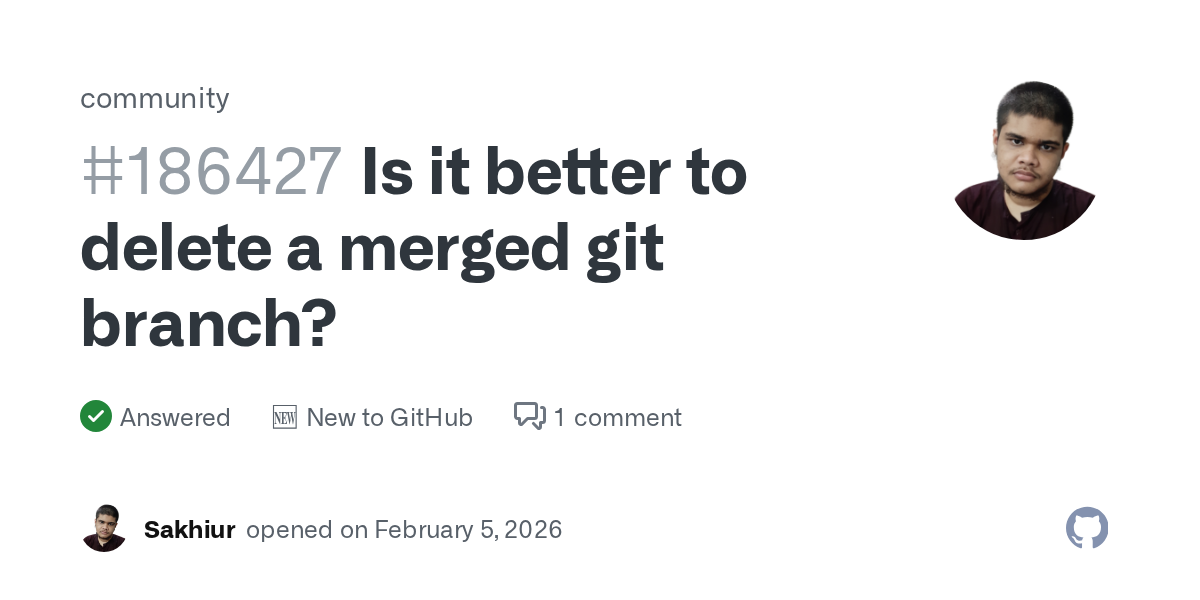Click the small Sakhiur avatar
The height and width of the screenshot is (600, 1200).
tap(104, 528)
